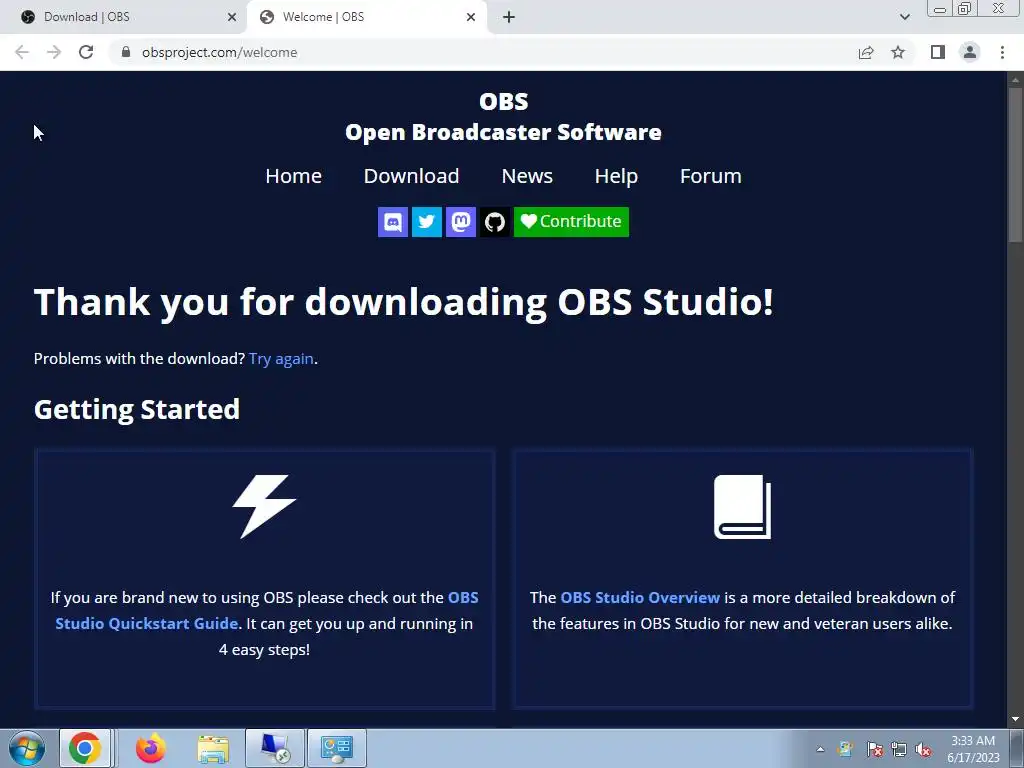Viewport: 1024px width, 768px height.
Task: Click the green Contribute button
Action: coord(571,222)
